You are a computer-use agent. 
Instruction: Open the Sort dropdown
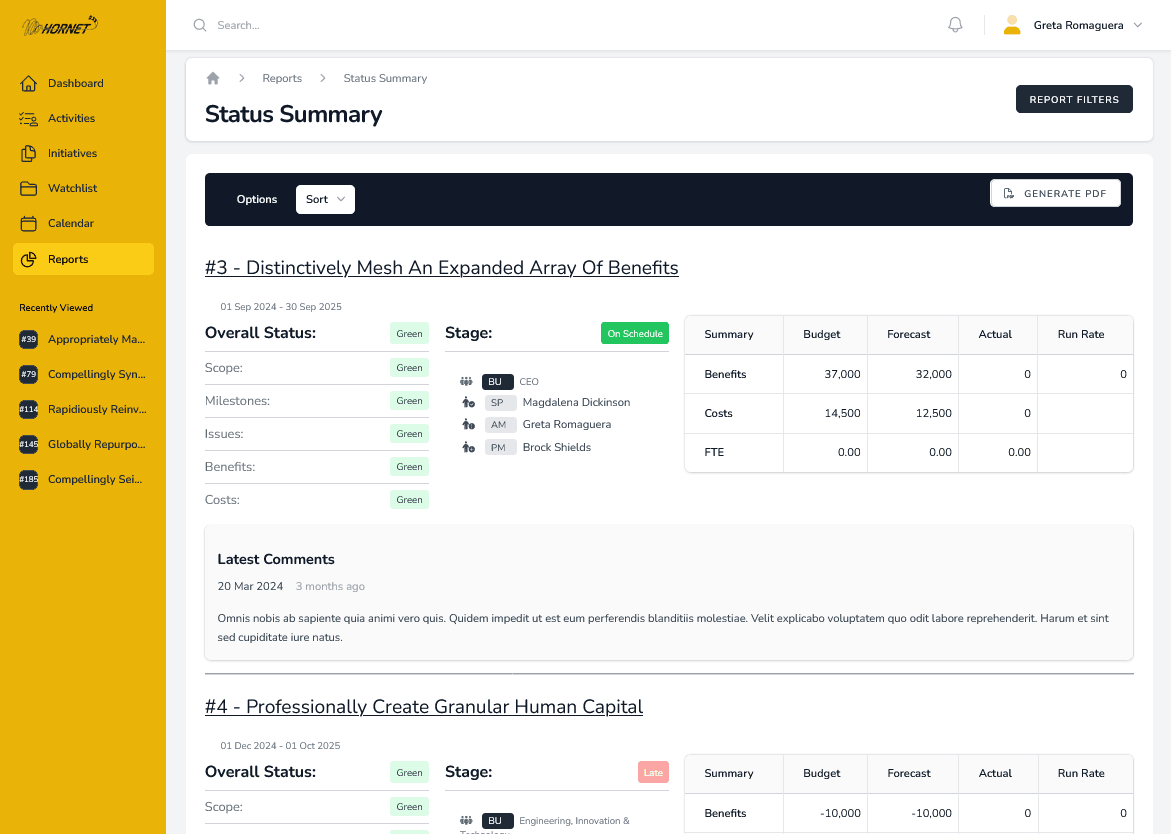click(325, 199)
